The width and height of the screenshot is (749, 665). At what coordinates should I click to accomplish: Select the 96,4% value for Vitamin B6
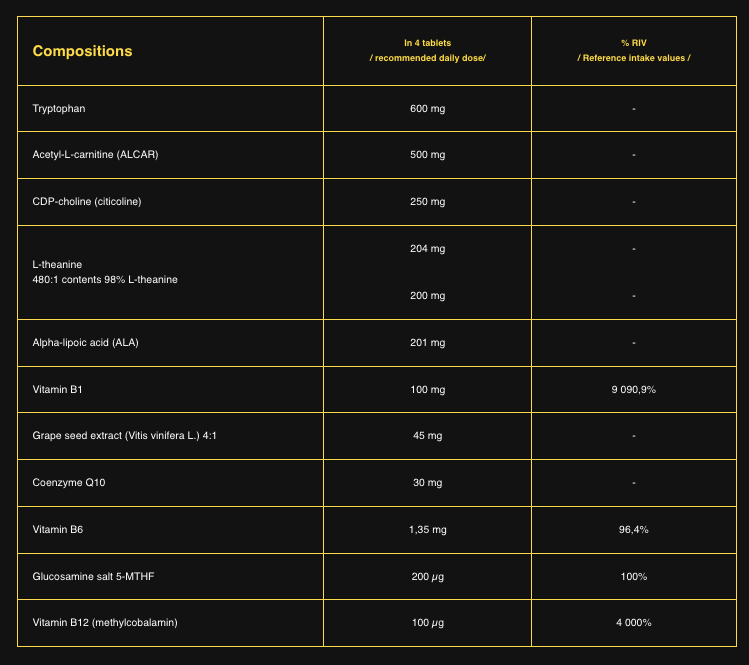(x=634, y=530)
